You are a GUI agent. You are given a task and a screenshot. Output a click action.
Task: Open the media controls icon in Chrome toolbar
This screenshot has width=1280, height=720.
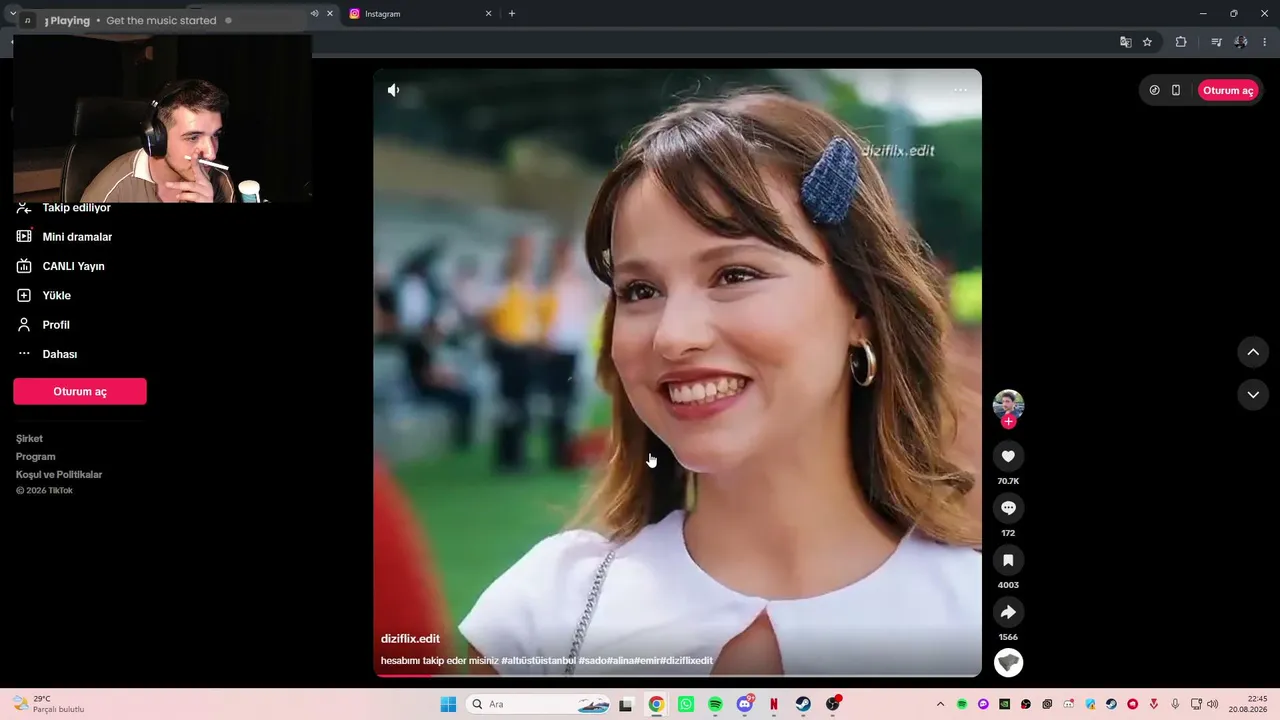[1216, 42]
